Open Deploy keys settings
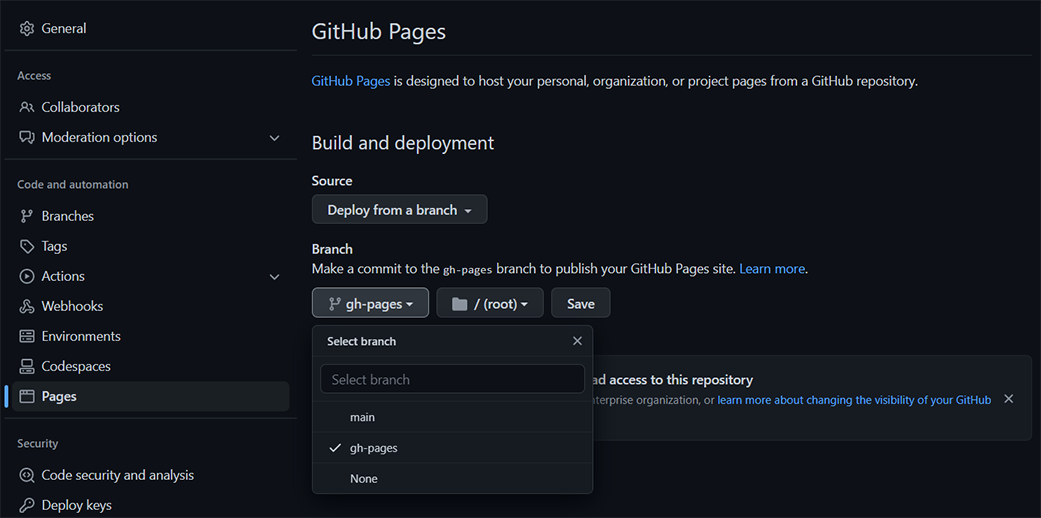Viewport: 1041px width, 518px height. [76, 505]
